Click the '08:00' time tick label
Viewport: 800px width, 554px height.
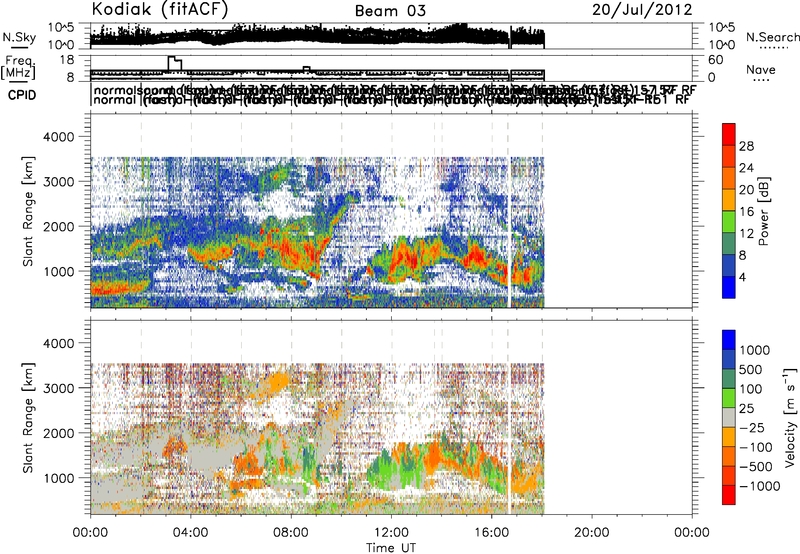(x=291, y=533)
